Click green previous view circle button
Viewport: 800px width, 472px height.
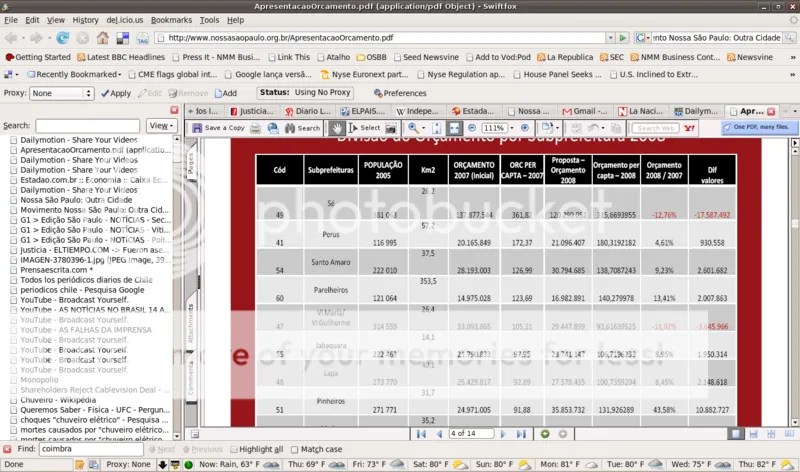click(x=545, y=434)
